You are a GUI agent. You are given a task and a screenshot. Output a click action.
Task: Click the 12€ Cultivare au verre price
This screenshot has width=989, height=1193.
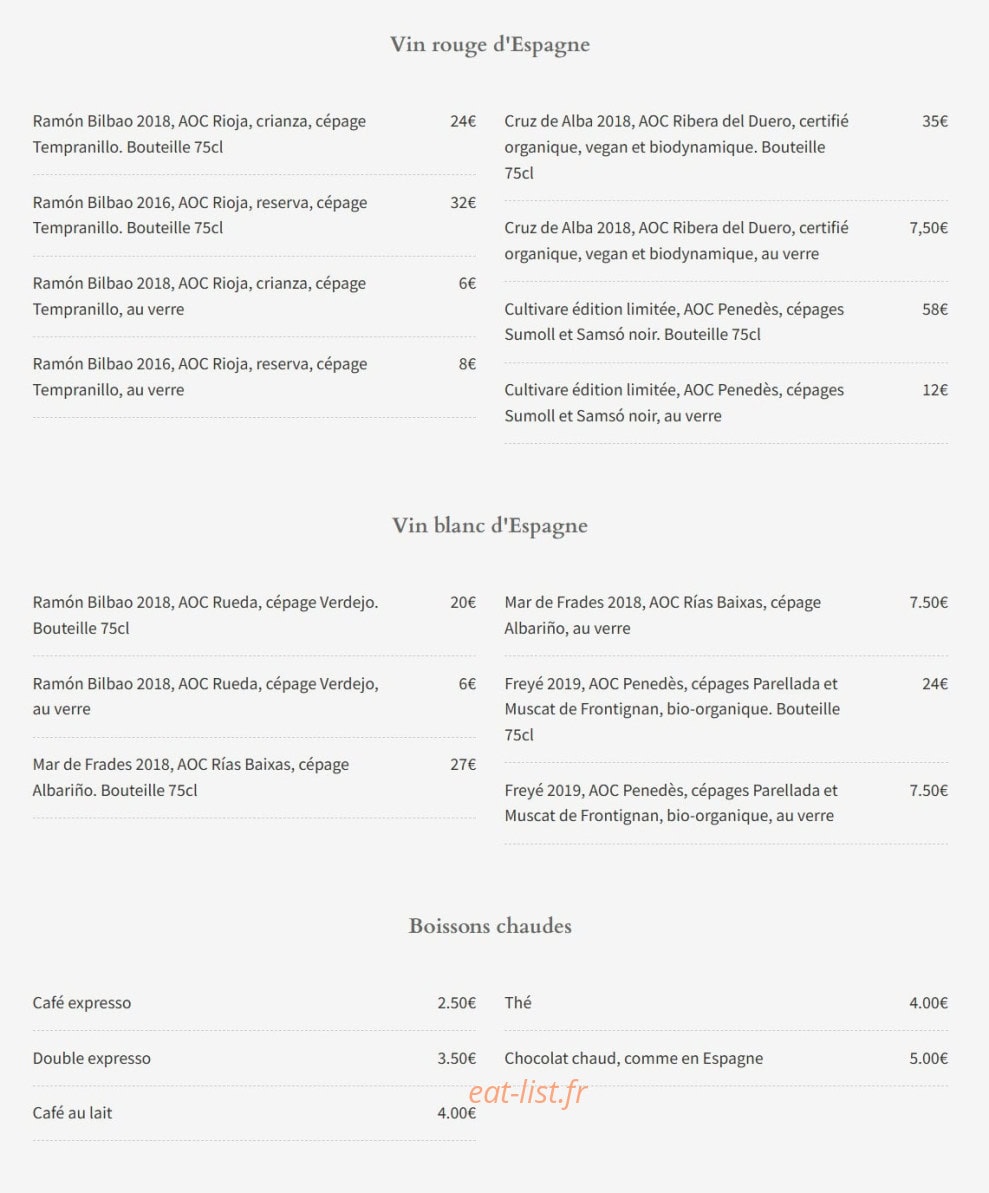[x=935, y=390]
